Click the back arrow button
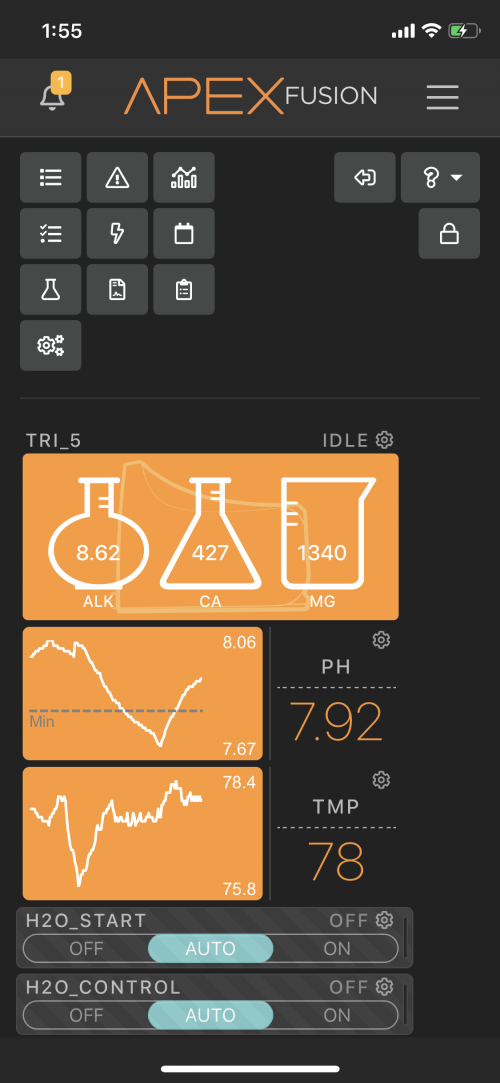 (365, 178)
